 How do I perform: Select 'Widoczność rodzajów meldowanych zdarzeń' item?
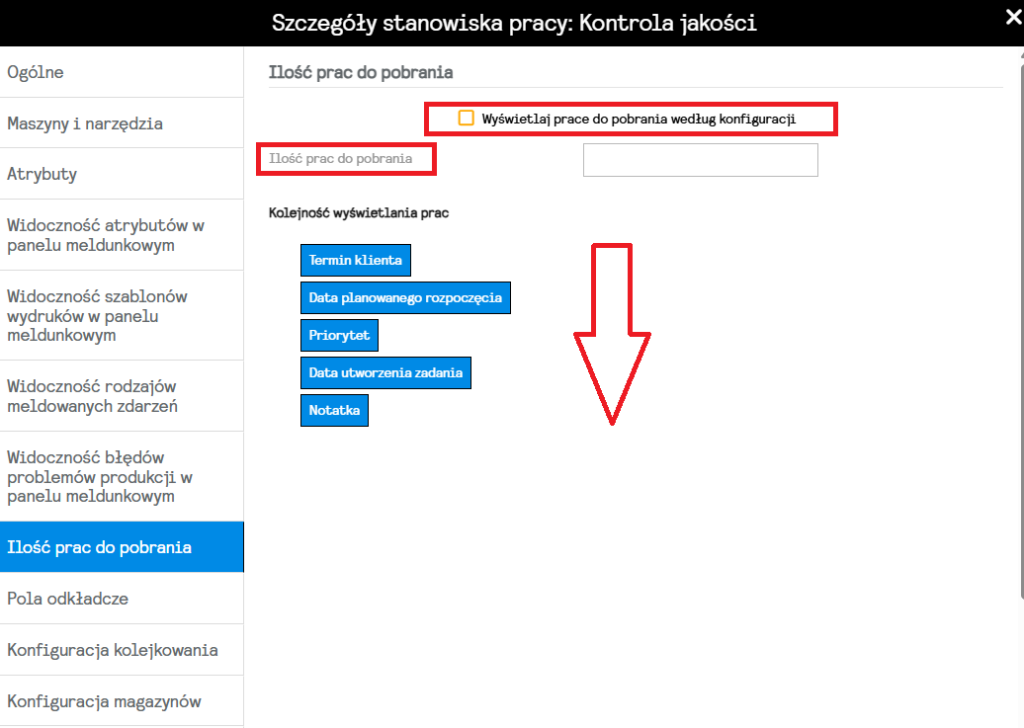(121, 396)
